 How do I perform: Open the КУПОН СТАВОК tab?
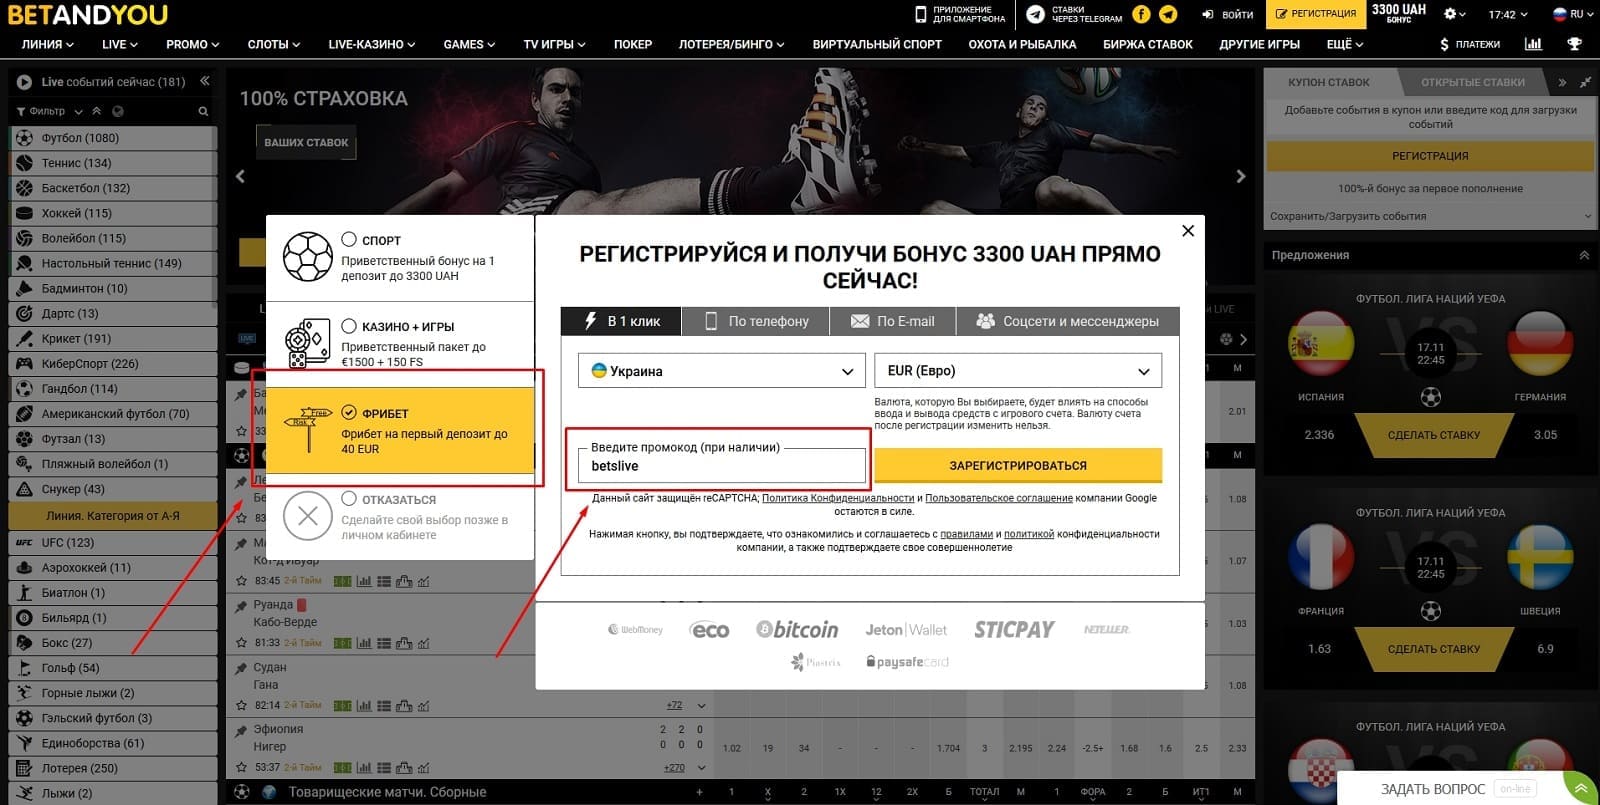[x=1329, y=82]
